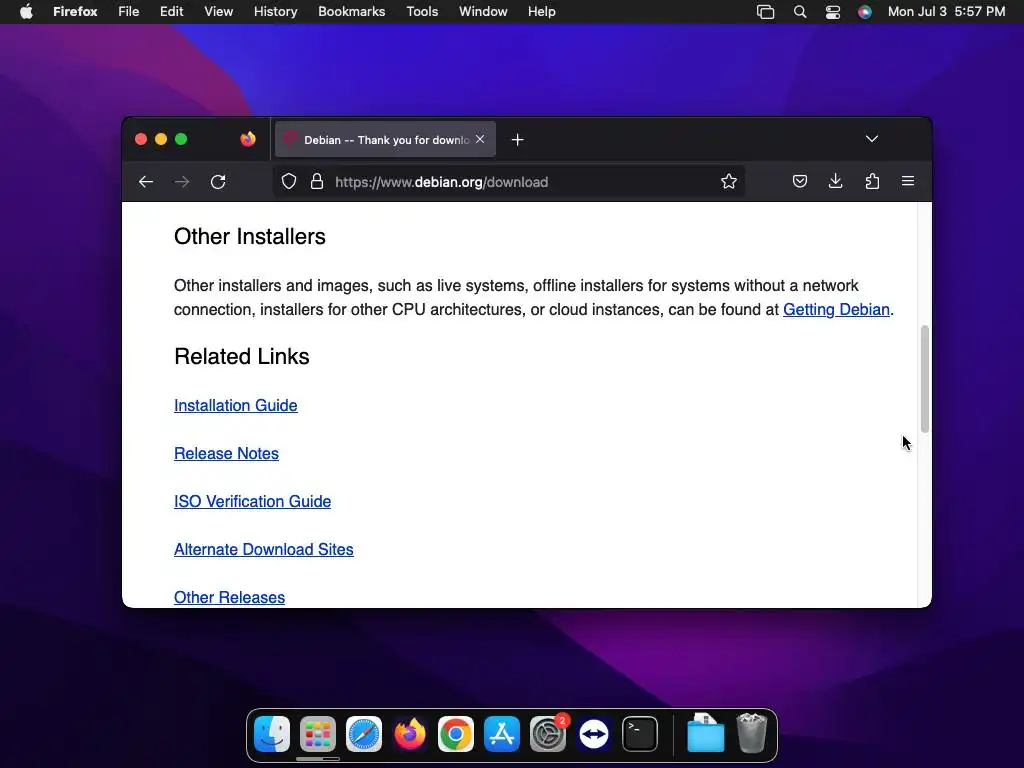Open the Apple menu
This screenshot has width=1024, height=768.
coord(26,12)
